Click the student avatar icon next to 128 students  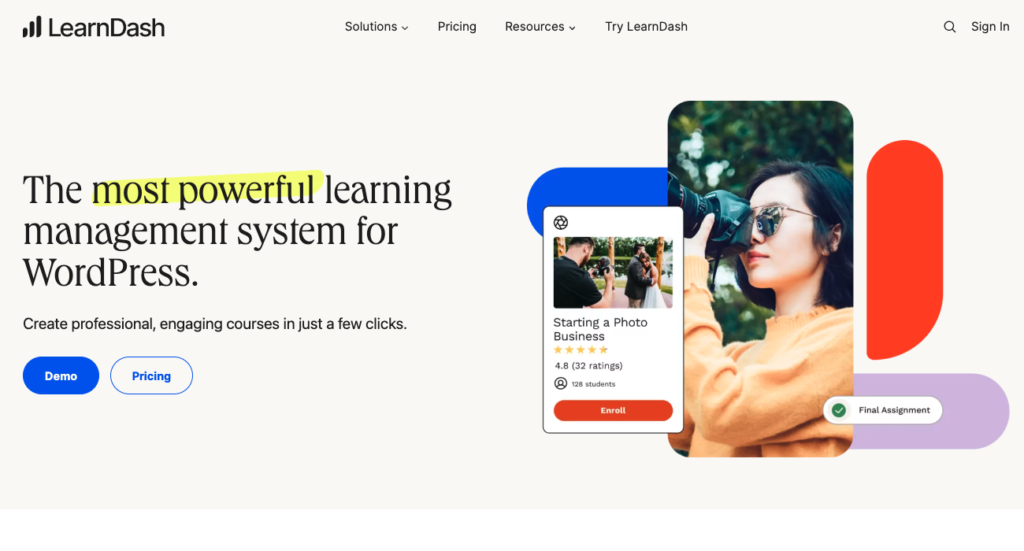click(x=560, y=383)
